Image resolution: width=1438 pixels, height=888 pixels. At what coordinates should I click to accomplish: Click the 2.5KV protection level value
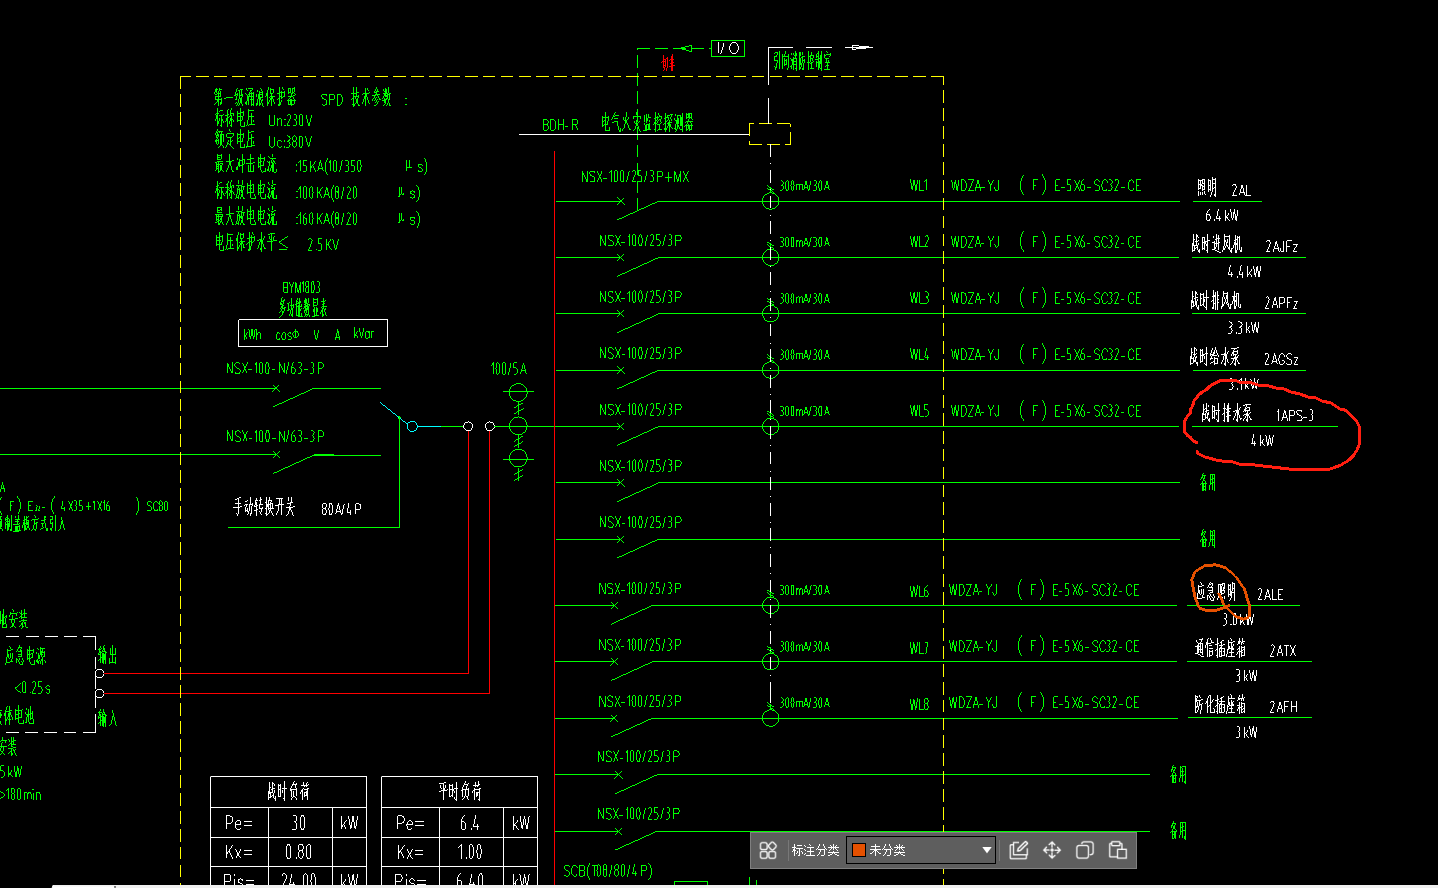[x=323, y=244]
